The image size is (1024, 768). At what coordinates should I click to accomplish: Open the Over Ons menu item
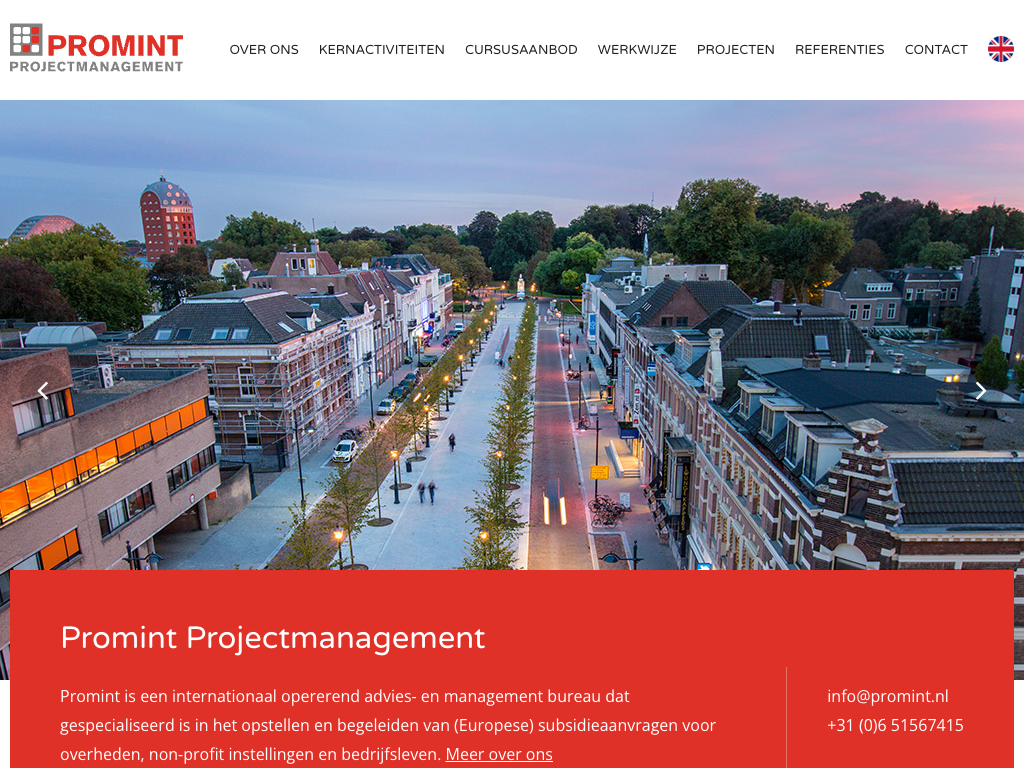[x=264, y=50]
